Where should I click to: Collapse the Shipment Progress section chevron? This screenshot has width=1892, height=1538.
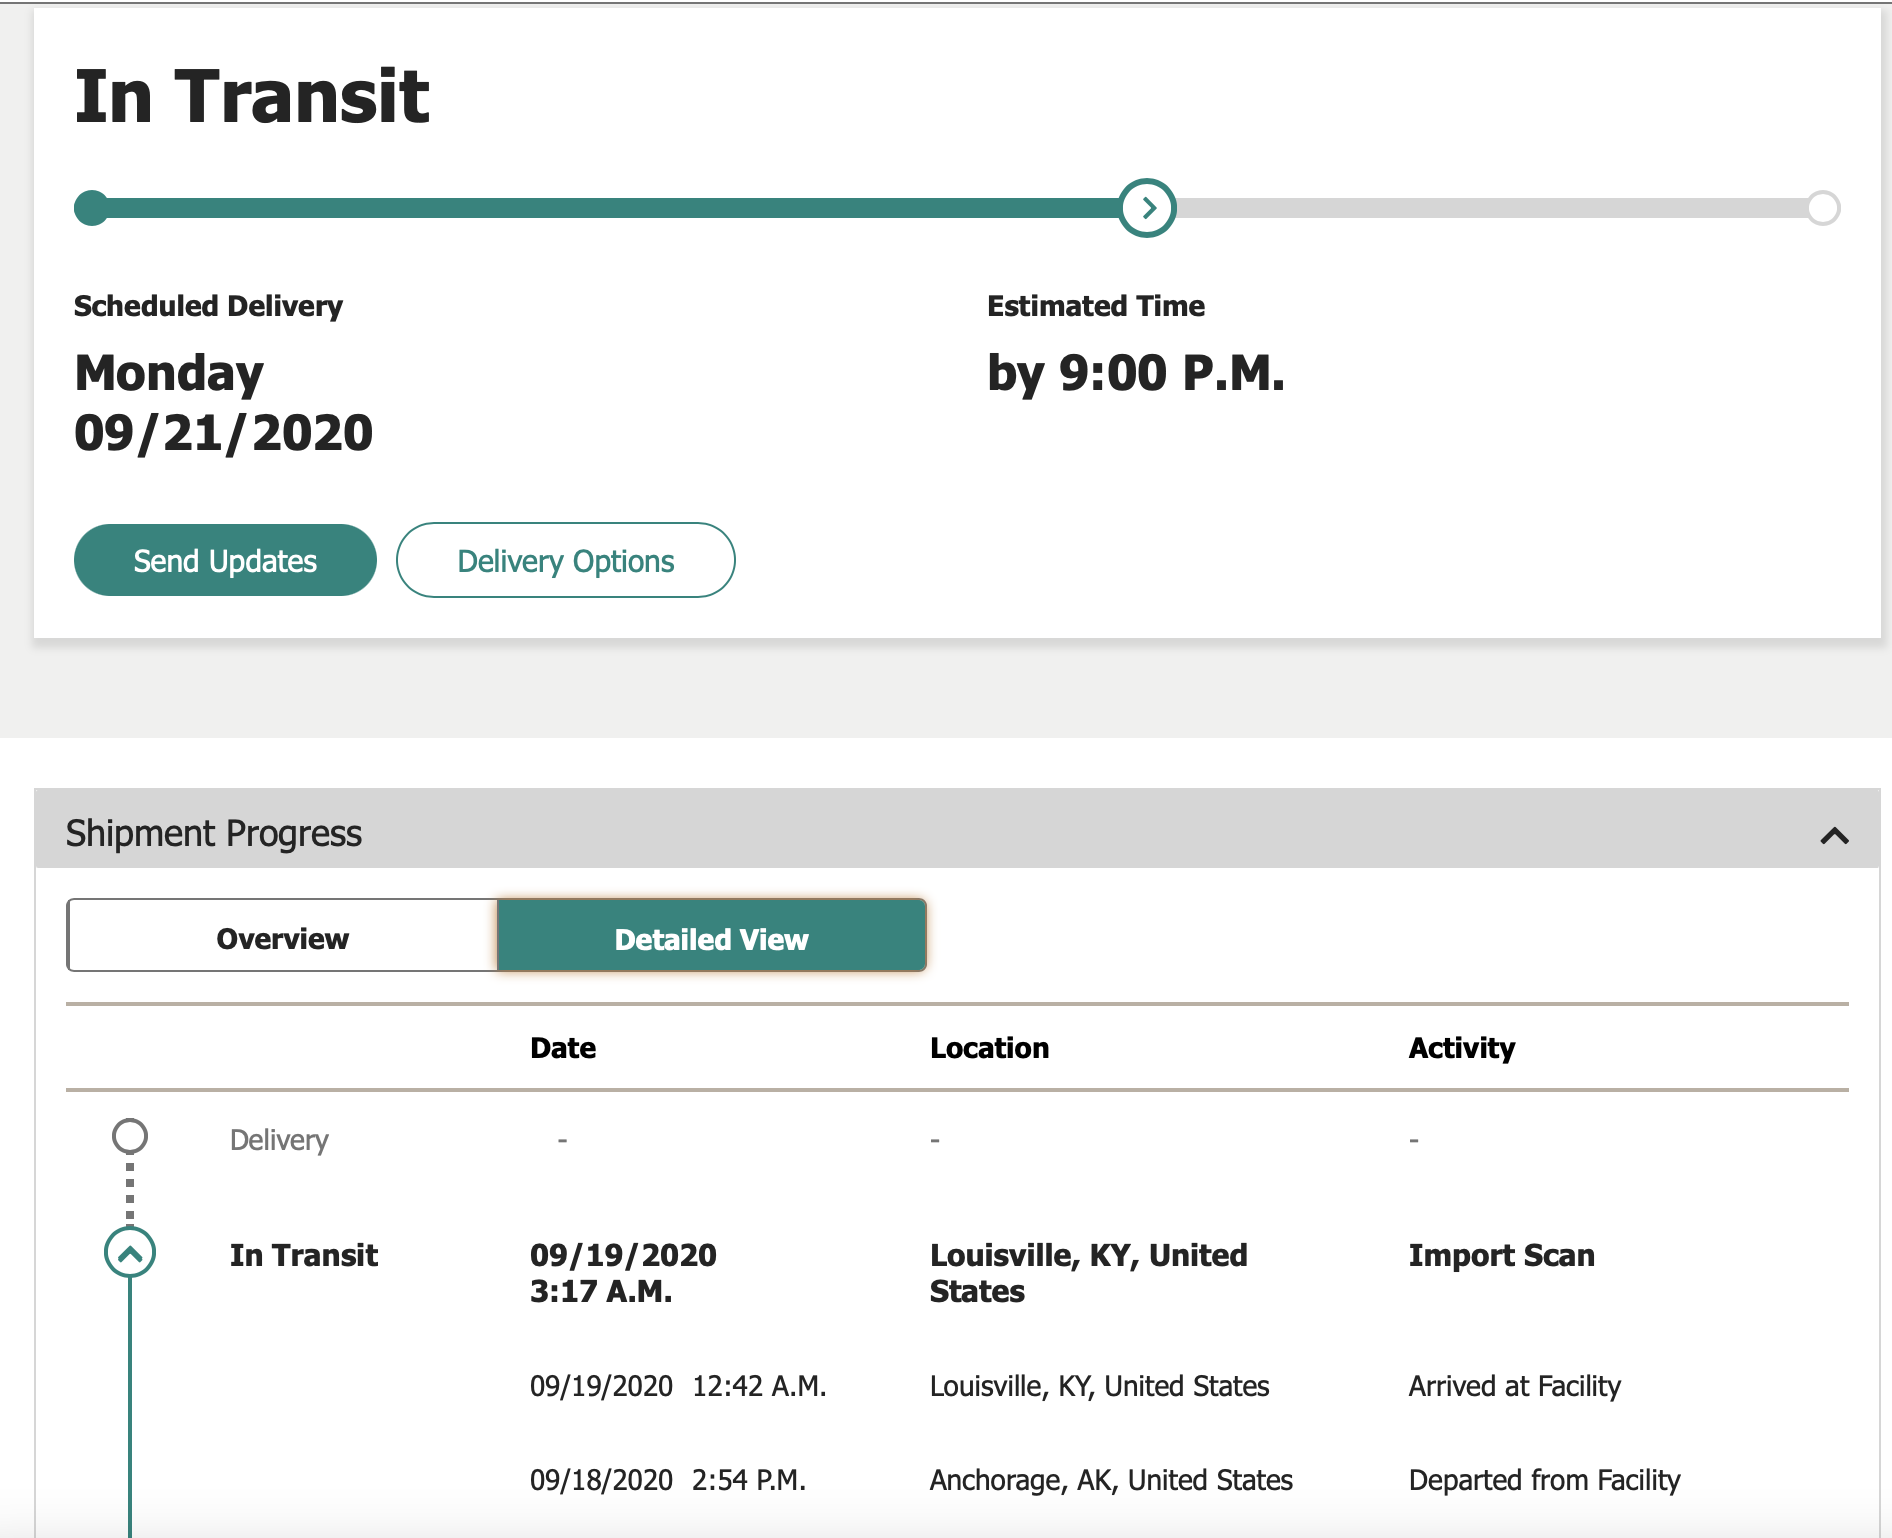1834,835
